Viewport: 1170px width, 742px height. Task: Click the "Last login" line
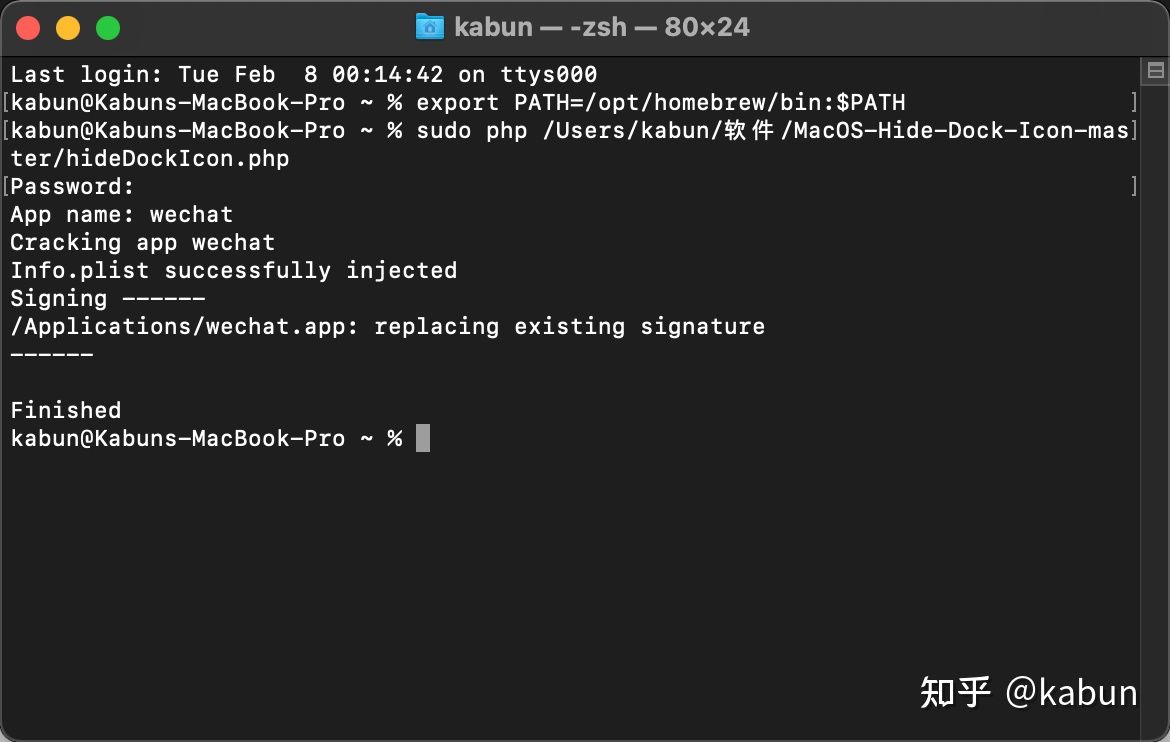point(304,74)
